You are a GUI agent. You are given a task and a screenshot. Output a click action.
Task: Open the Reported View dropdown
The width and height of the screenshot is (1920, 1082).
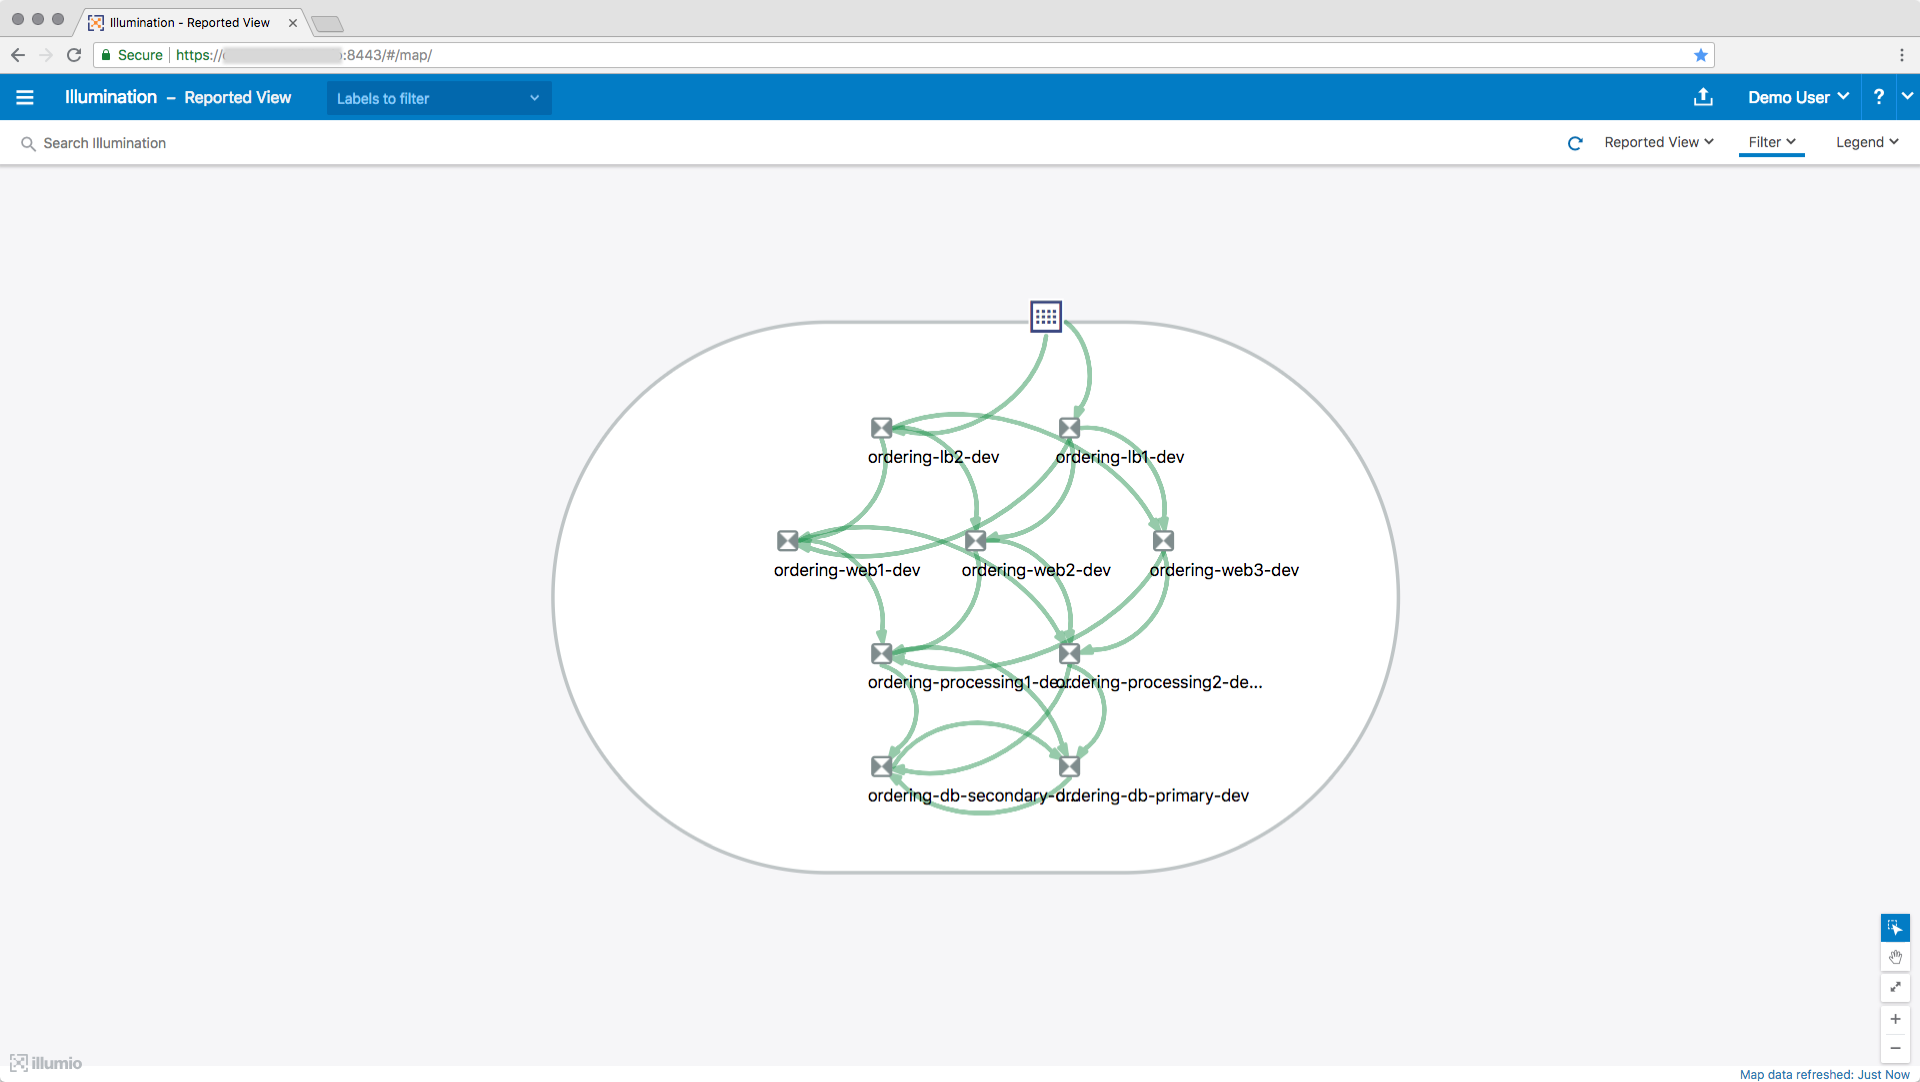[1659, 142]
